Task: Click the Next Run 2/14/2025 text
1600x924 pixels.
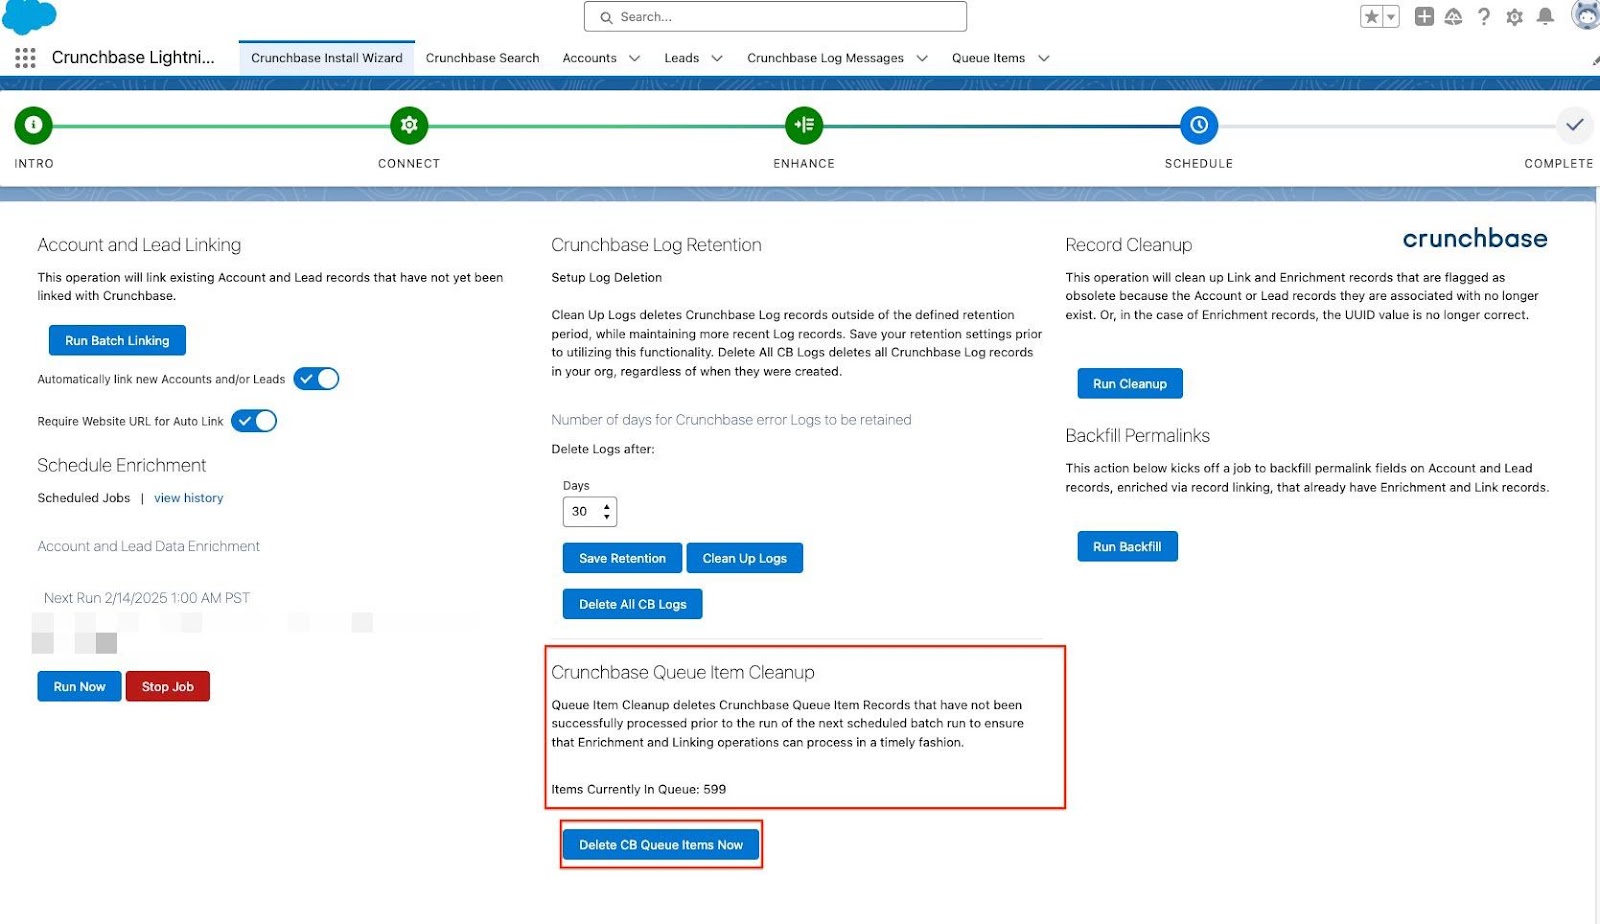Action: click(146, 598)
